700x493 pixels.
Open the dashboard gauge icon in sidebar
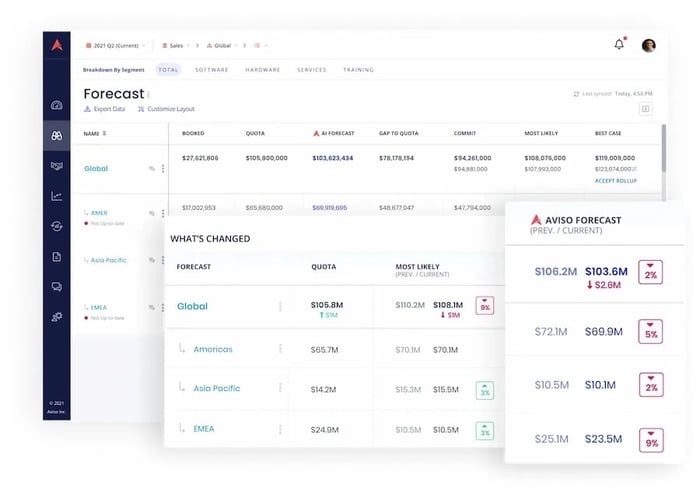(57, 105)
